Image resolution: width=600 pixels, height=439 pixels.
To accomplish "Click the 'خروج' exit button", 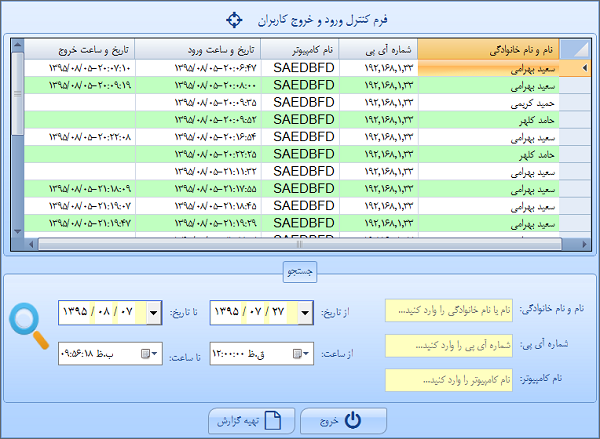I will (338, 421).
